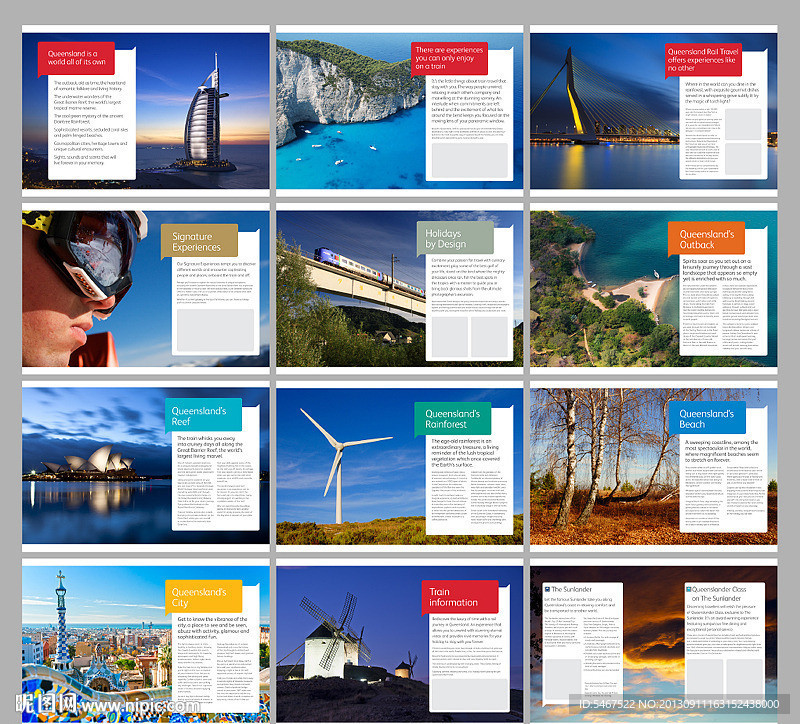Open the aerial coastline and forest page
The height and width of the screenshot is (724, 800).
(654, 289)
